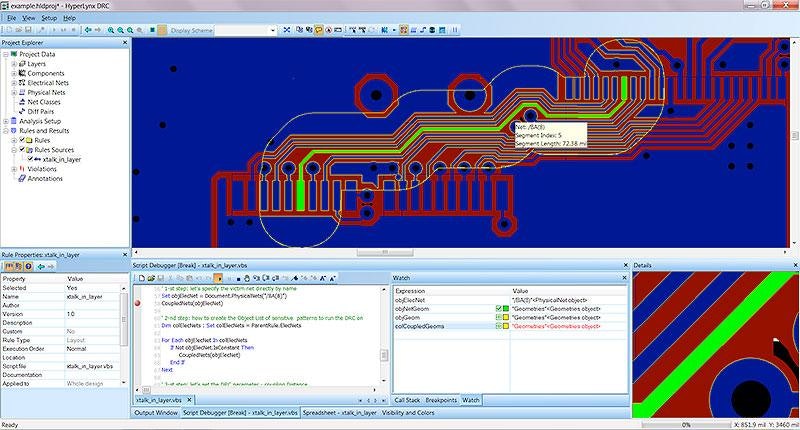The image size is (800, 430).
Task: Click the green back navigation arrow in toolbar
Action: 87,30
